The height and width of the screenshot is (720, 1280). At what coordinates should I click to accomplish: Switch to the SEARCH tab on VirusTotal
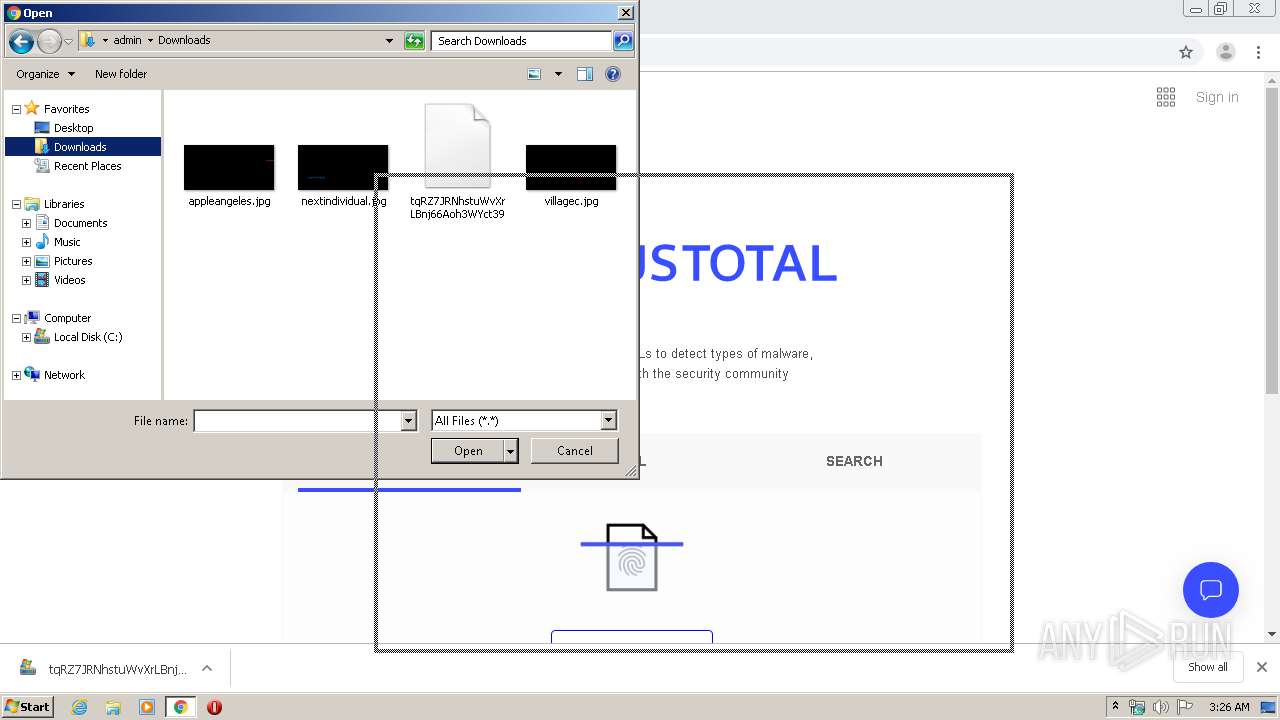854,461
